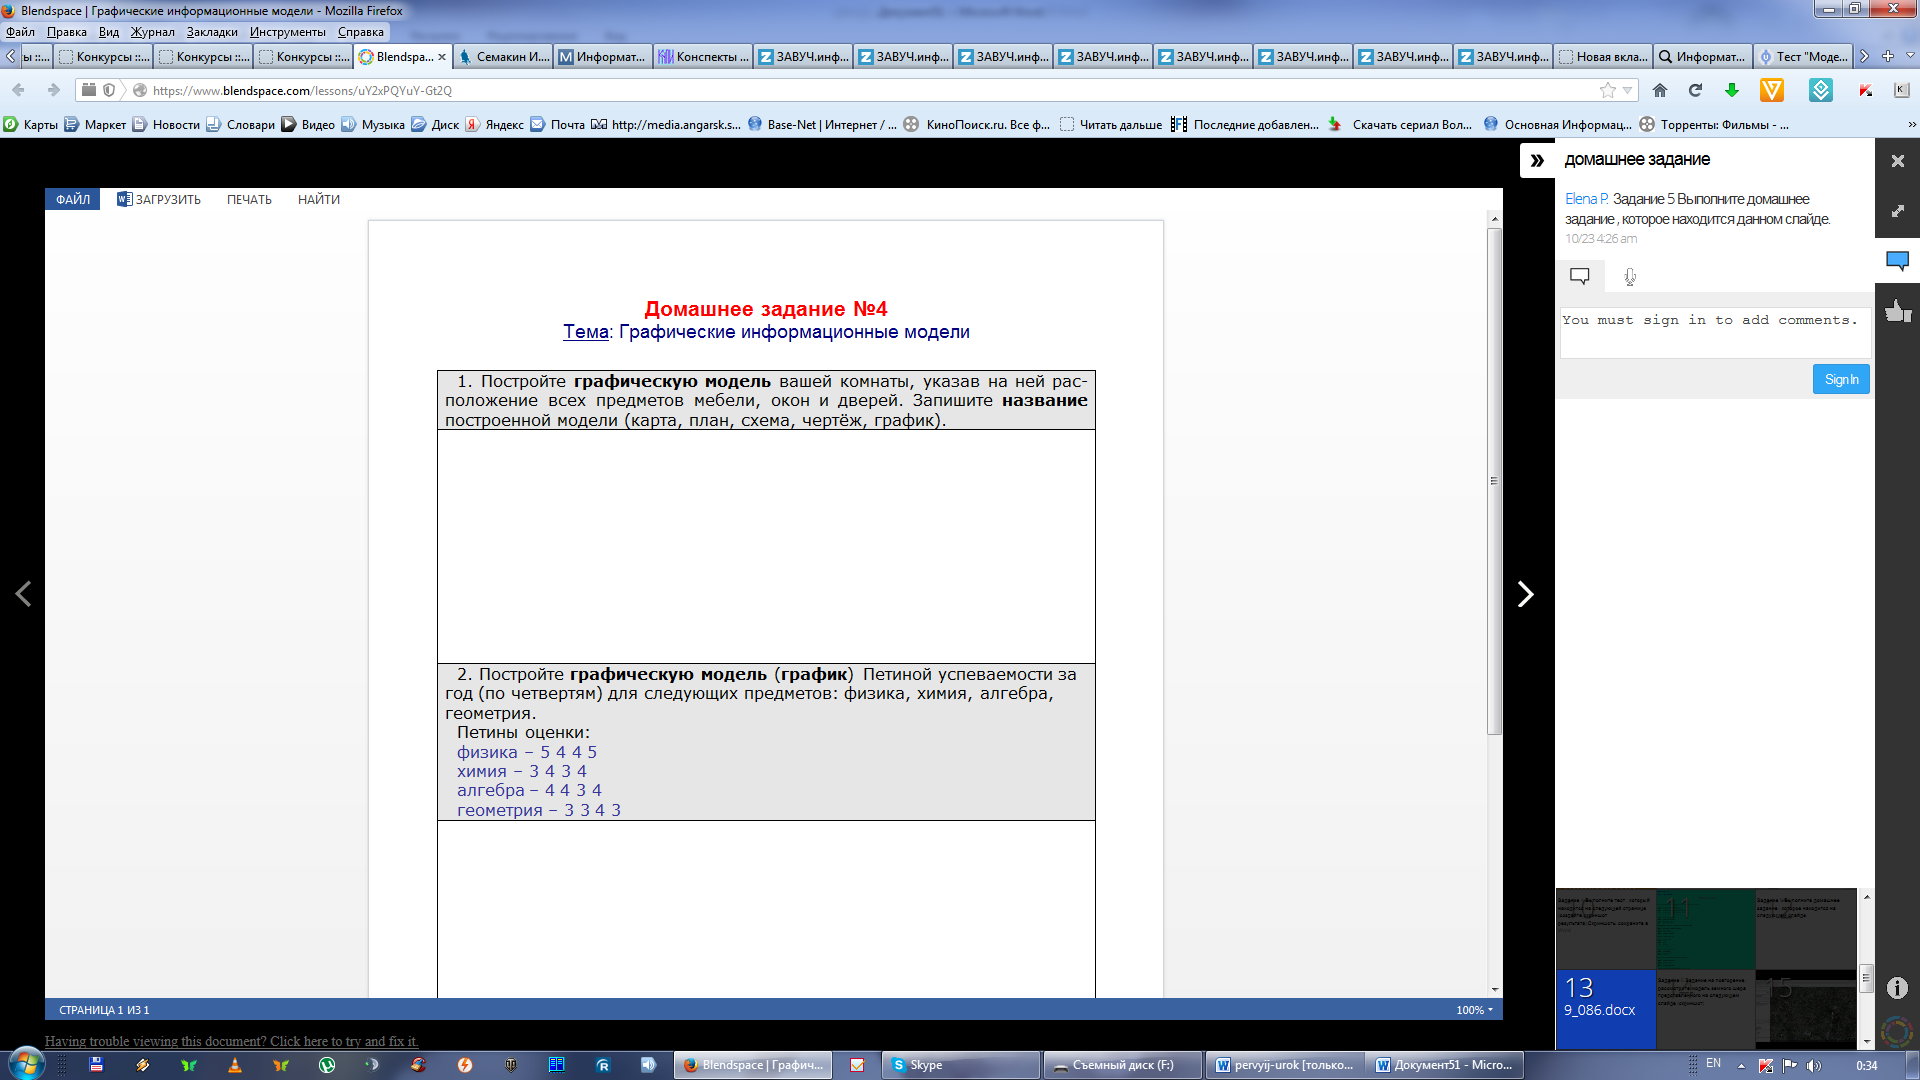Click ЗАГРУЗИТЬ in the document toolbar
The width and height of the screenshot is (1920, 1080).
pos(159,199)
